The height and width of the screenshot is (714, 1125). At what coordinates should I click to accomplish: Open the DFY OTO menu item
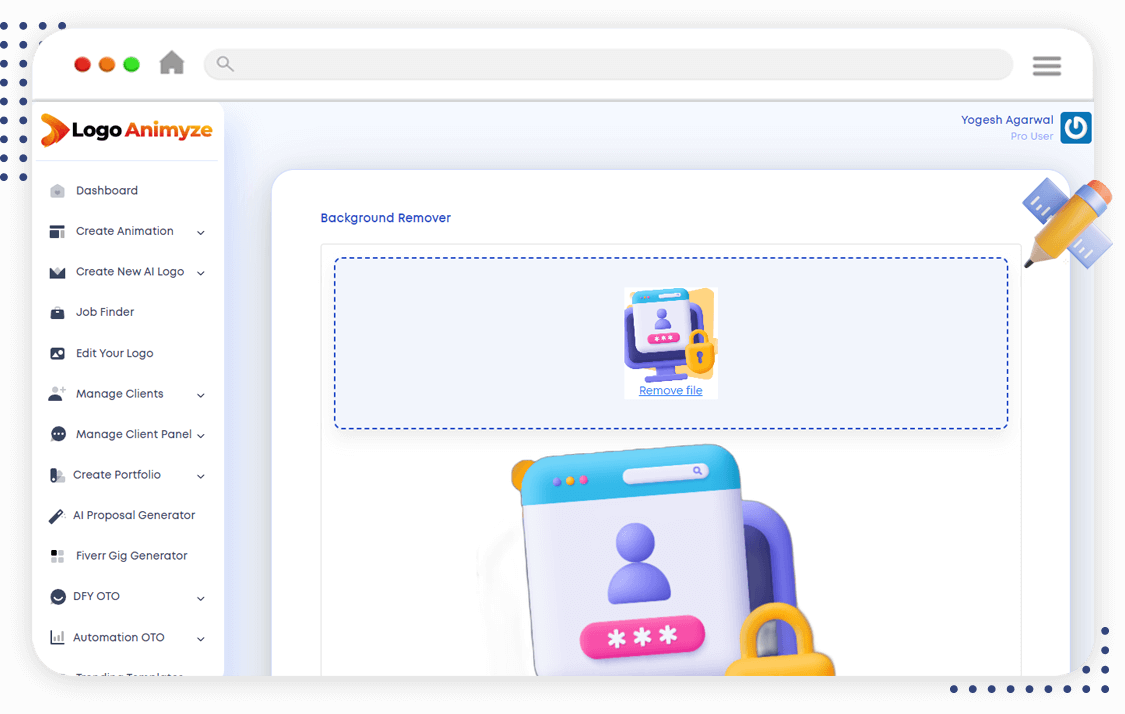(96, 596)
